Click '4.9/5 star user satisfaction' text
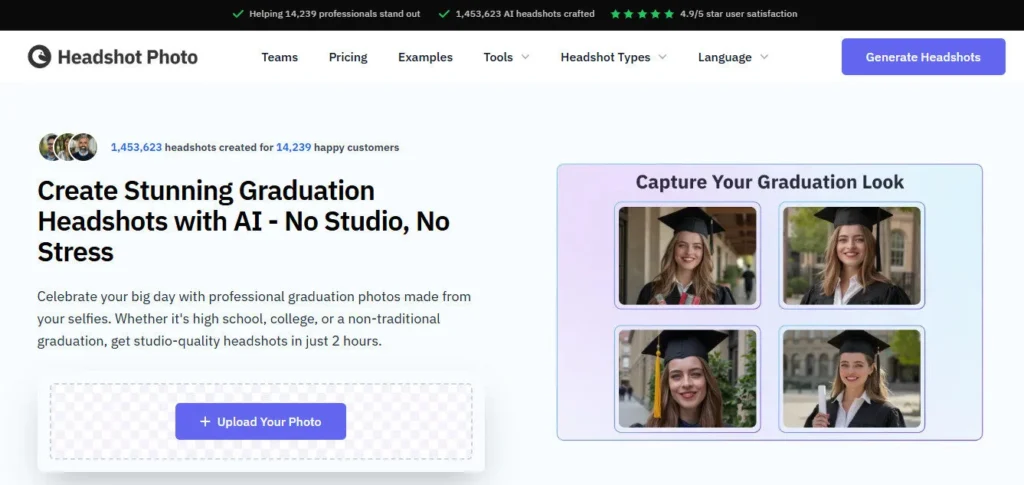This screenshot has width=1024, height=485. tap(738, 14)
